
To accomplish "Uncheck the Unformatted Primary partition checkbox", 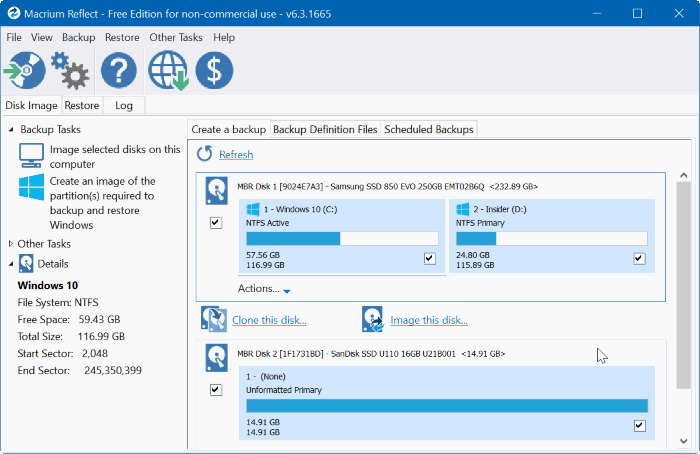I will (639, 425).
